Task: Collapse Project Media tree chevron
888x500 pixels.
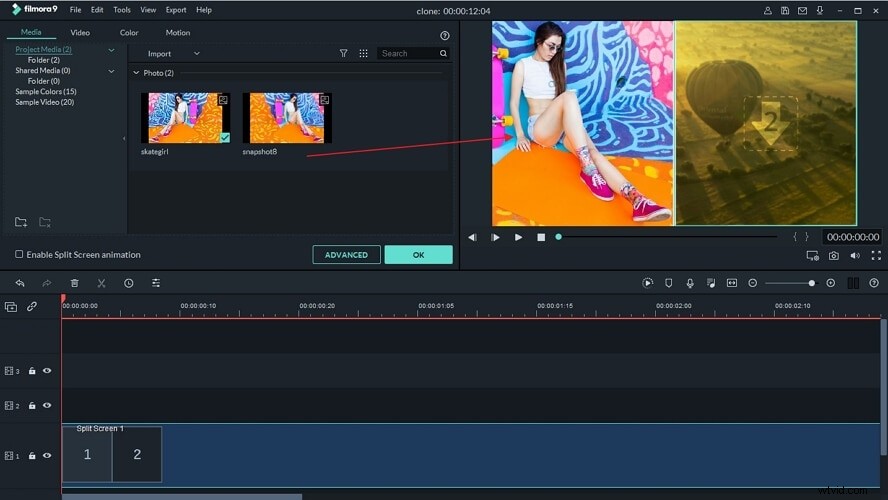Action: (112, 50)
